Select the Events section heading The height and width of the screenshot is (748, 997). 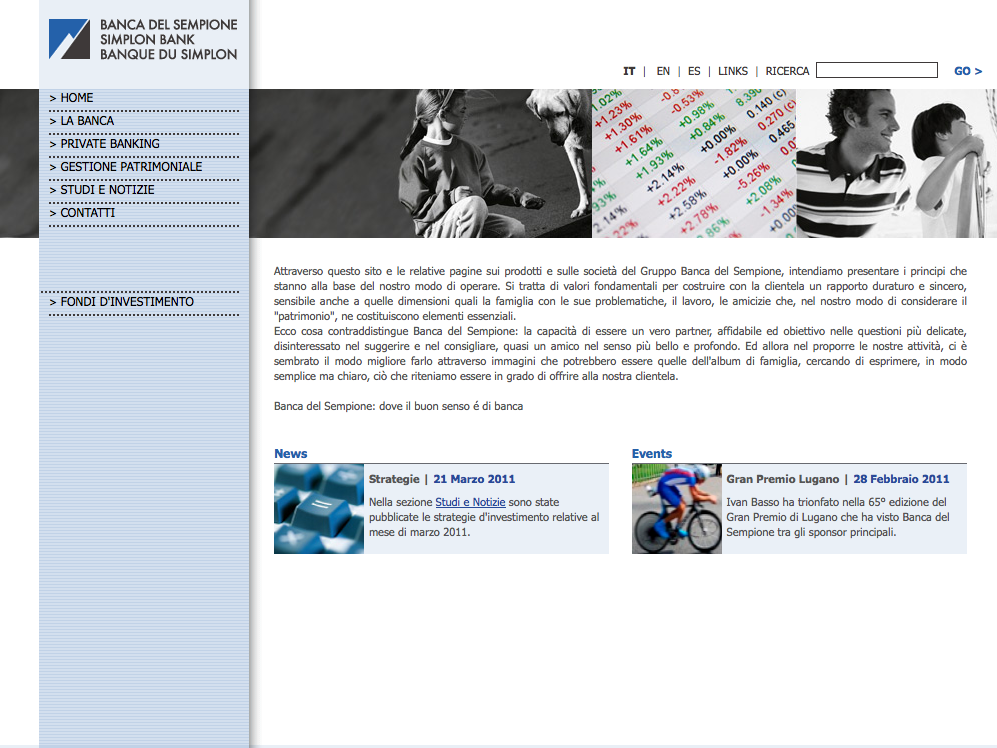(652, 454)
